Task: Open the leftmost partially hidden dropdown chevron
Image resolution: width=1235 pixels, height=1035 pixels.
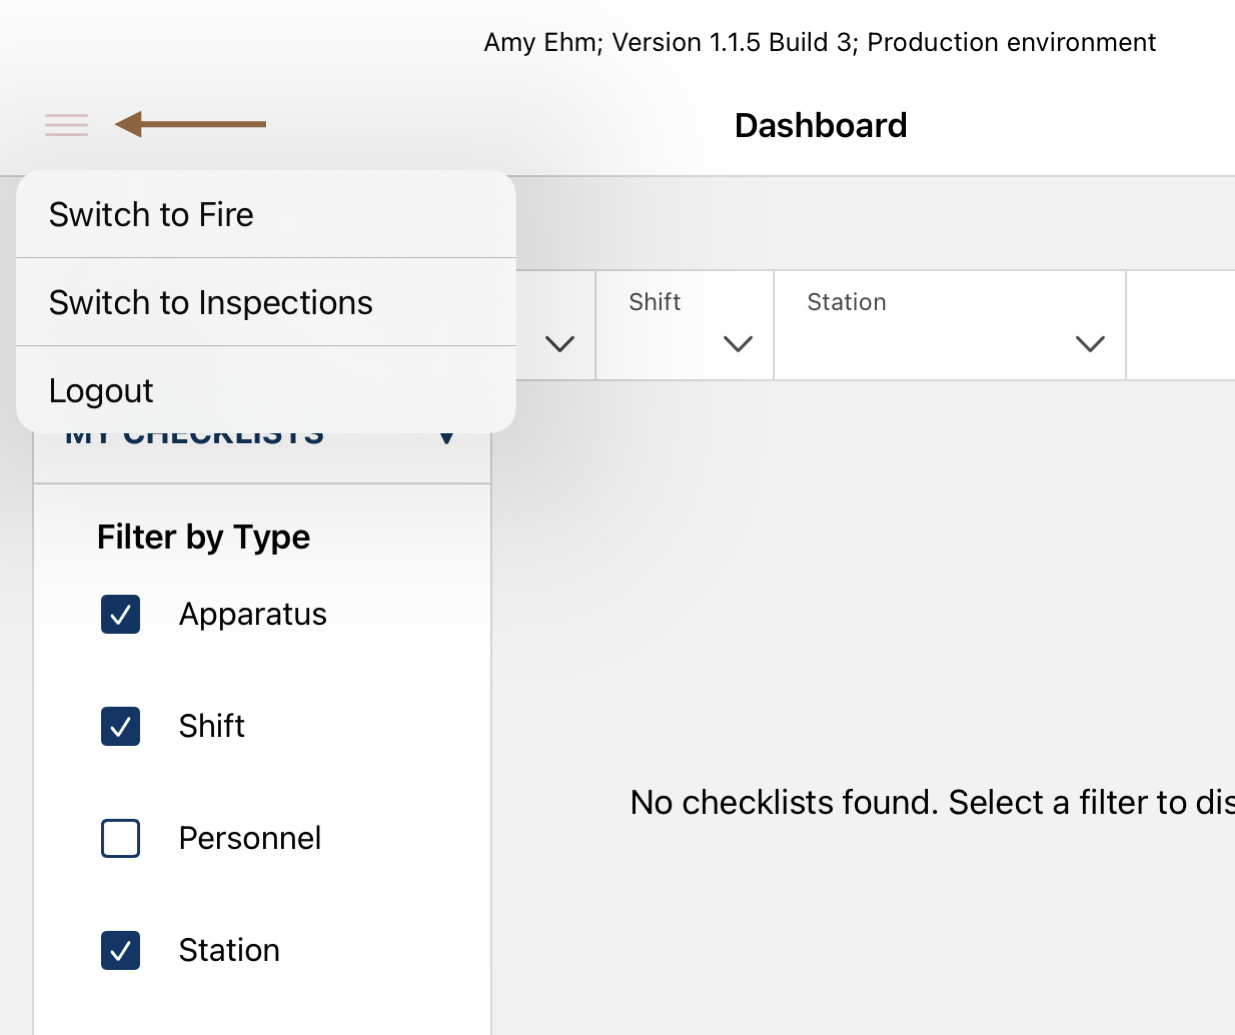Action: [560, 344]
